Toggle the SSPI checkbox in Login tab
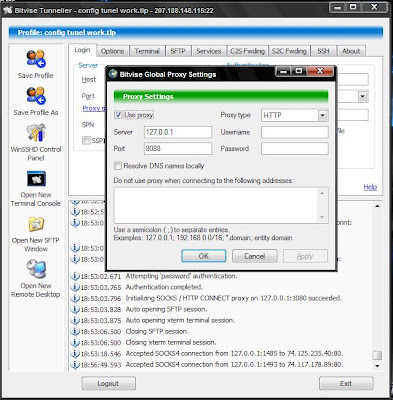The image size is (393, 400). pos(86,140)
